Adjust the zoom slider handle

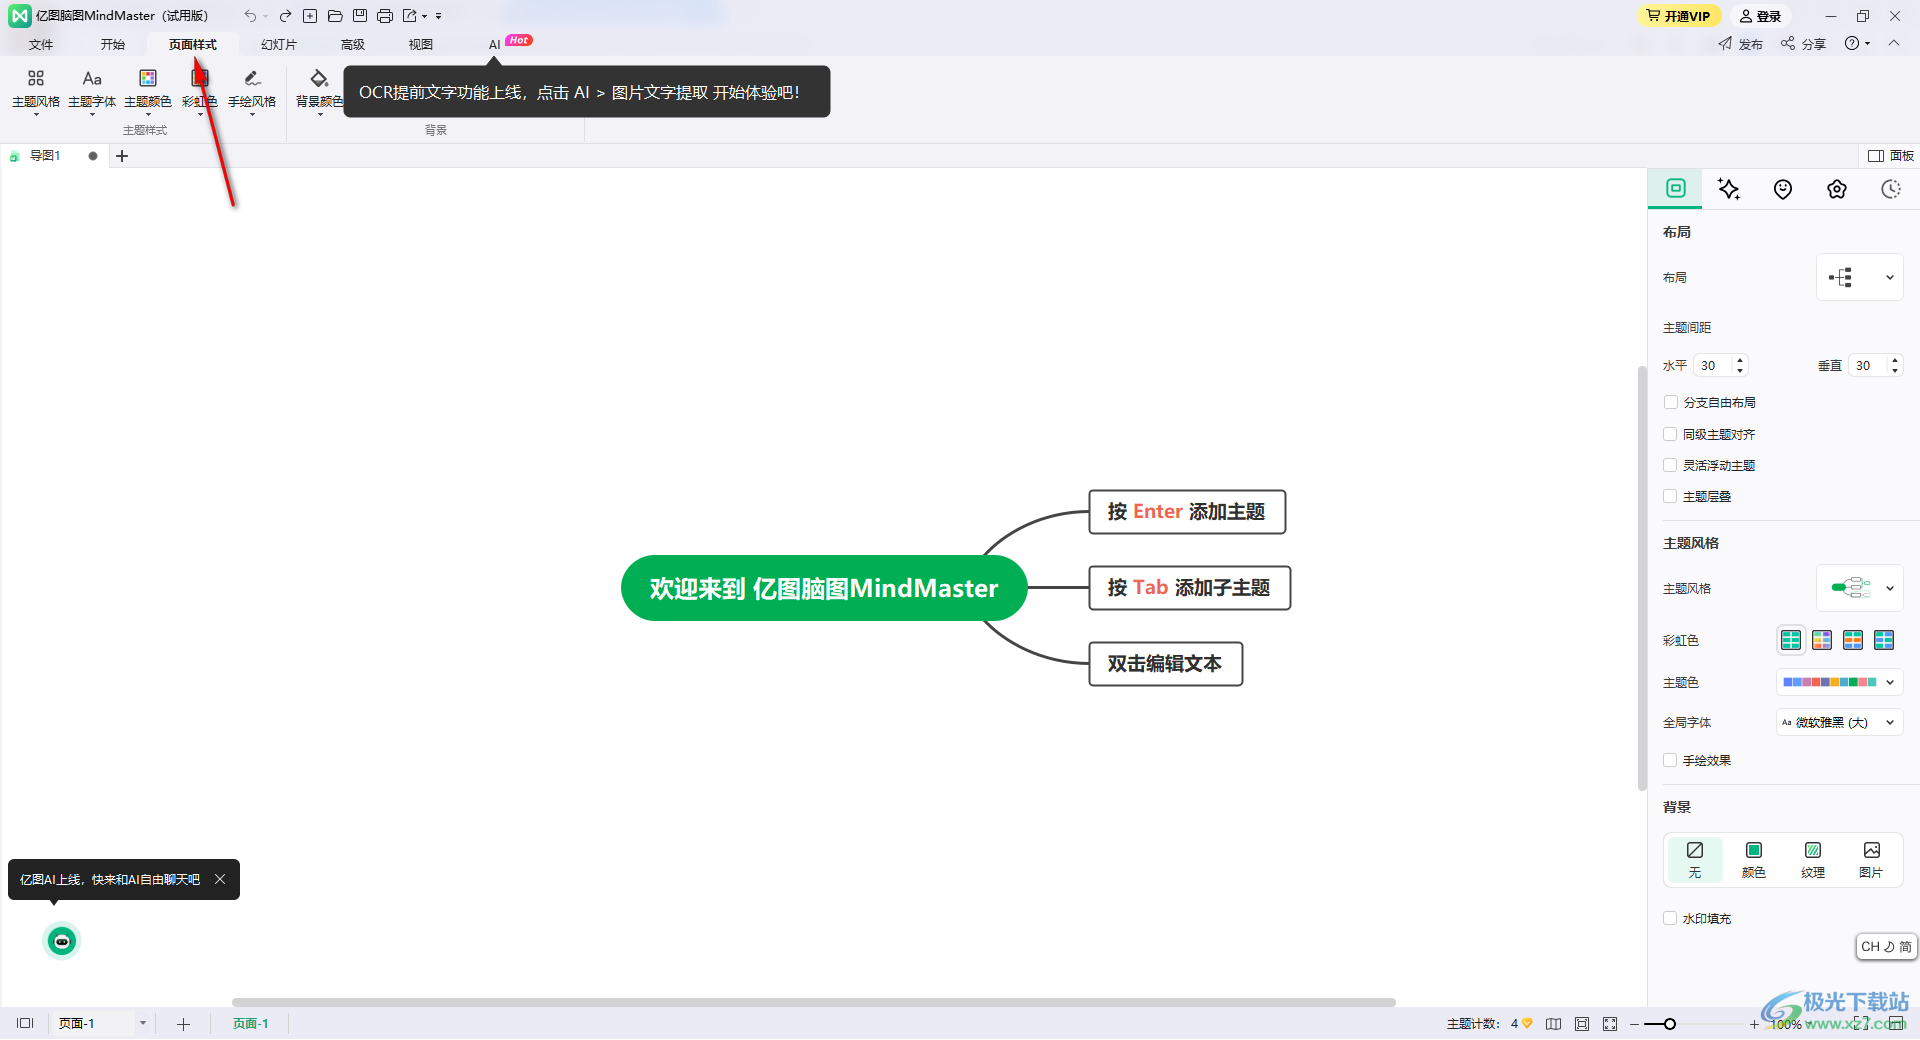(1670, 1024)
